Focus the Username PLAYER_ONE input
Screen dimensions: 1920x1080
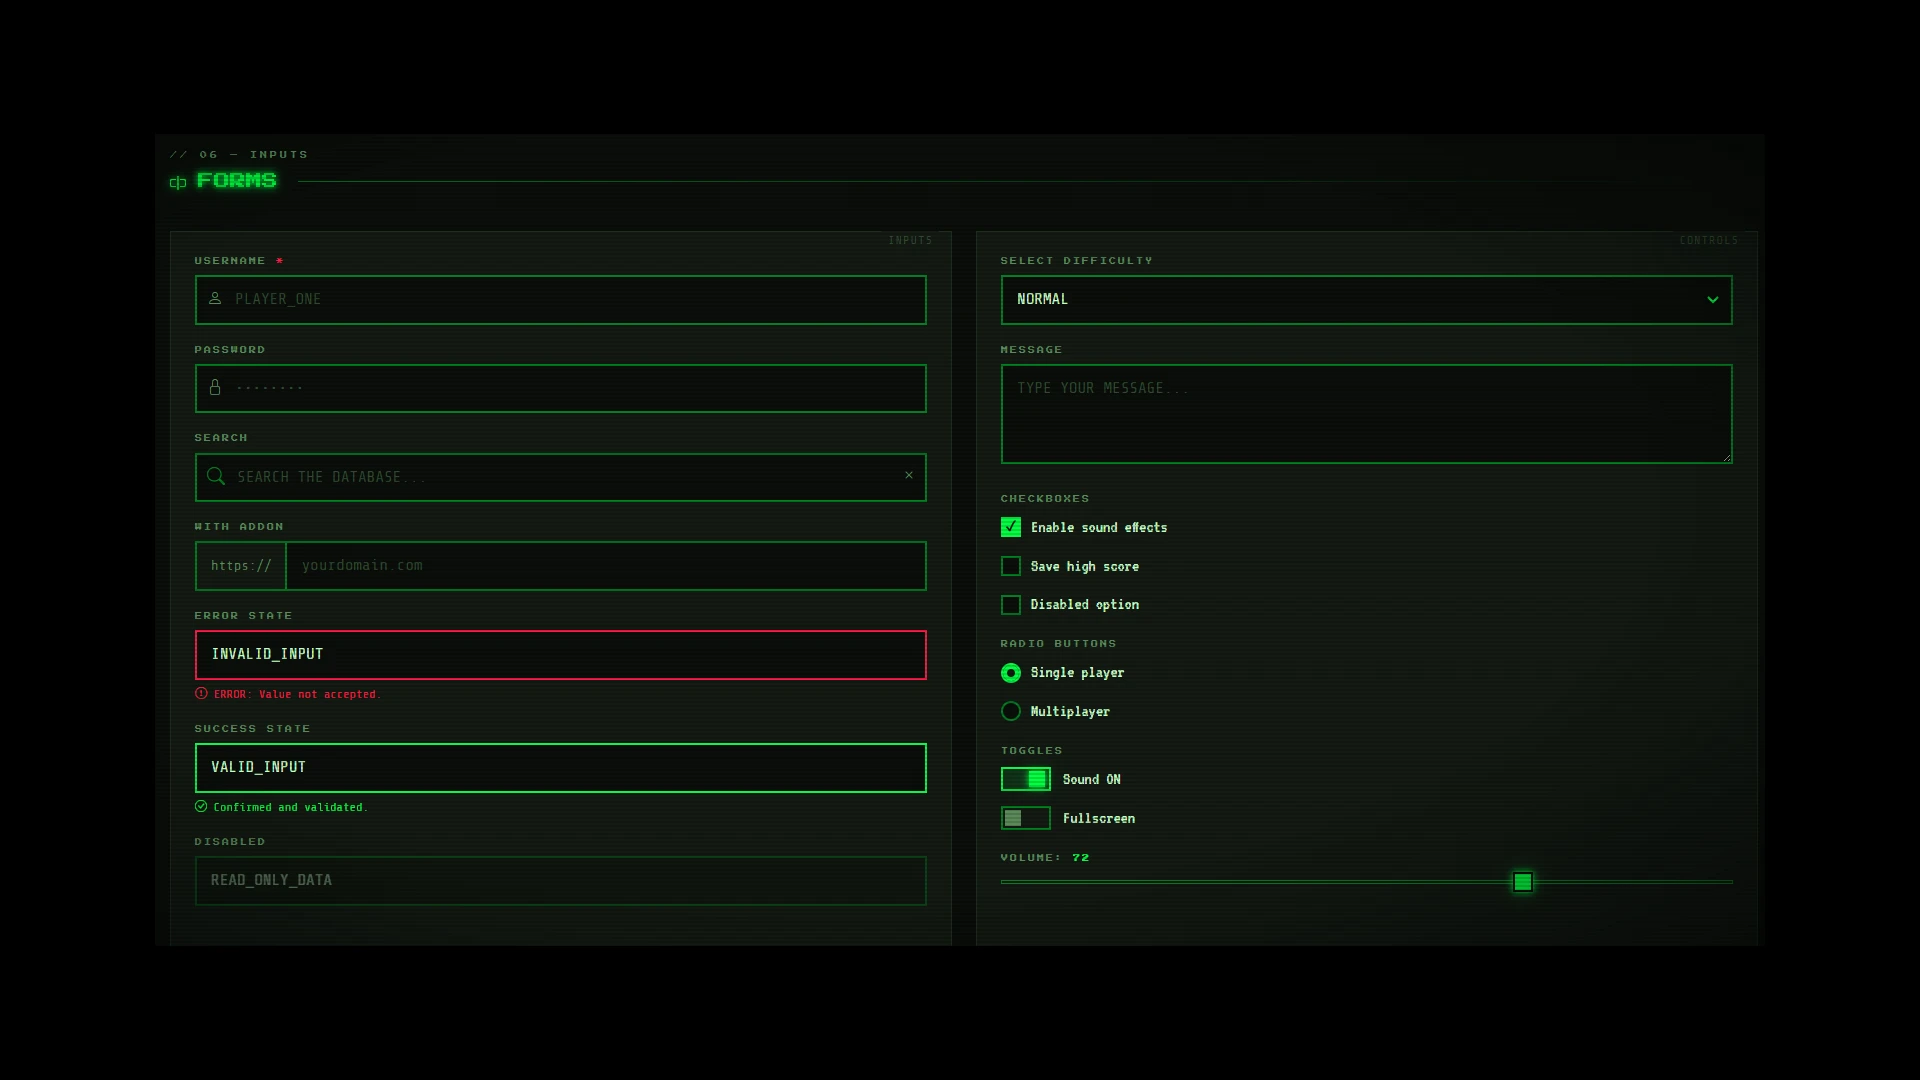tap(560, 299)
